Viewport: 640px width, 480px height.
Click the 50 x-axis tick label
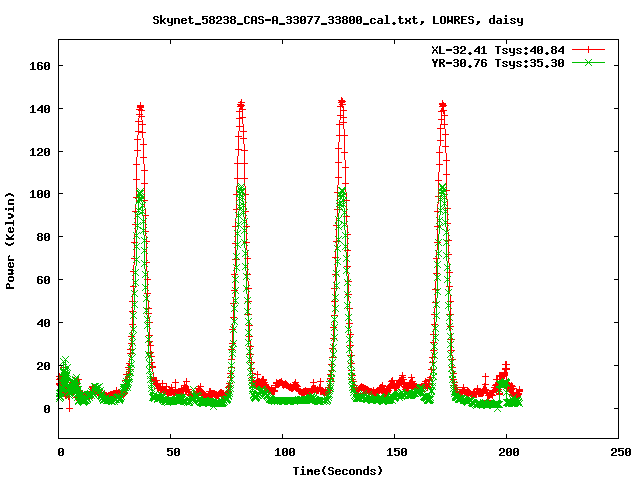tap(173, 452)
